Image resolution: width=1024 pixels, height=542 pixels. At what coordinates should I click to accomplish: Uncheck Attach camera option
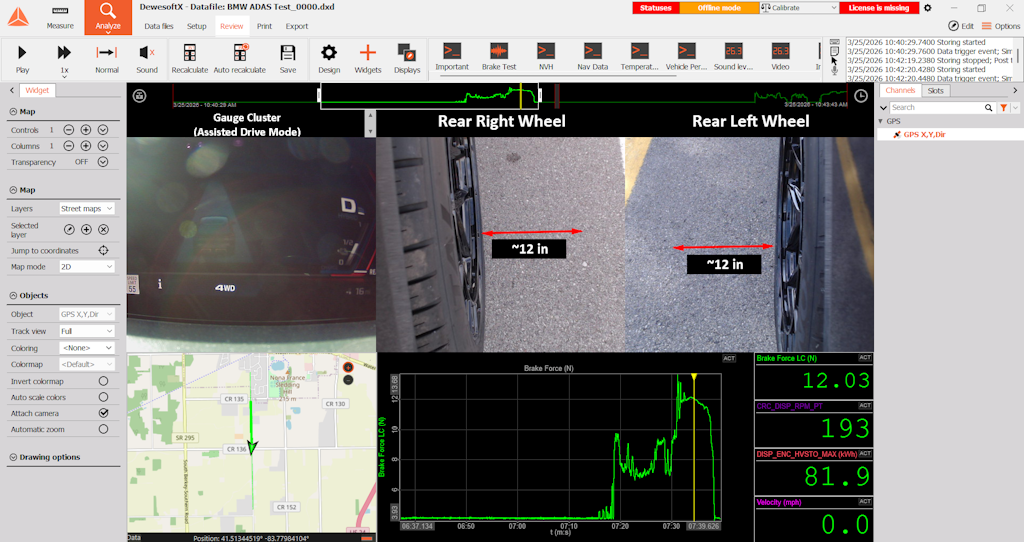[x=103, y=413]
